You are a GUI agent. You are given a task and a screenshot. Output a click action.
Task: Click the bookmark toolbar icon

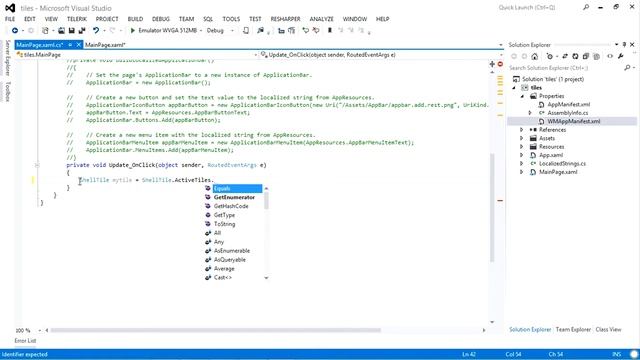click(x=330, y=30)
